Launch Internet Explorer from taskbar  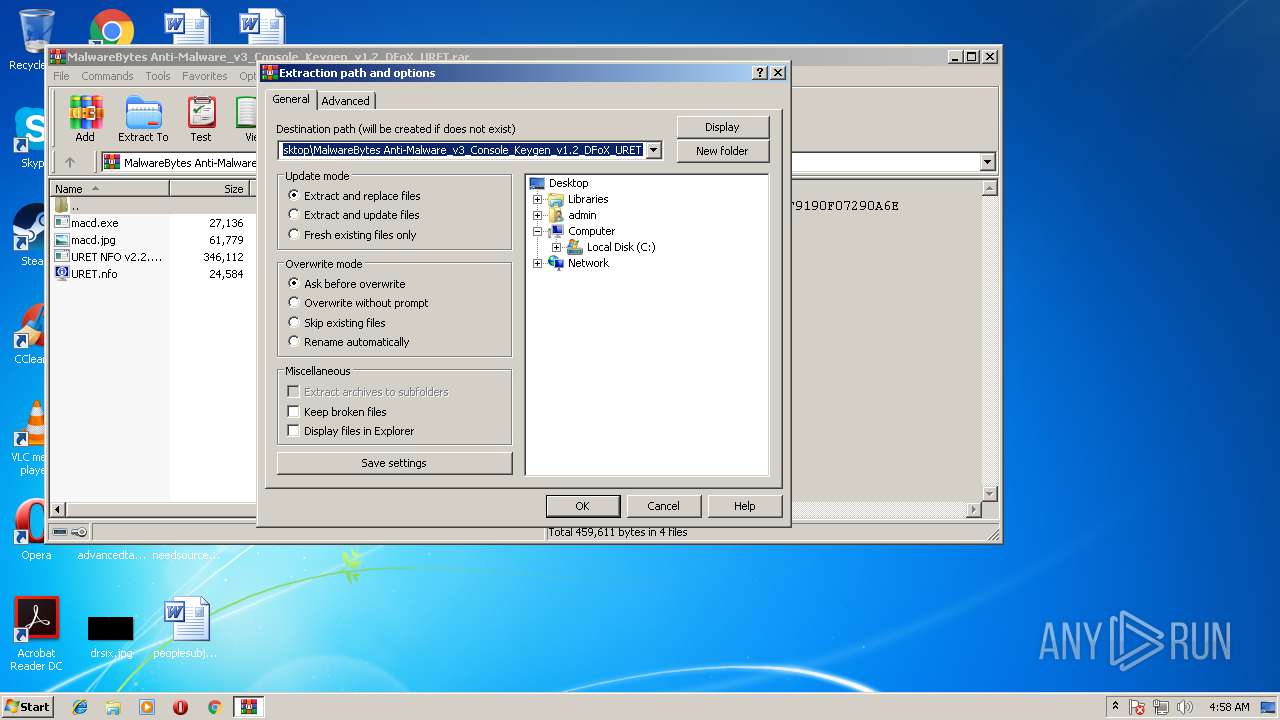coord(80,707)
